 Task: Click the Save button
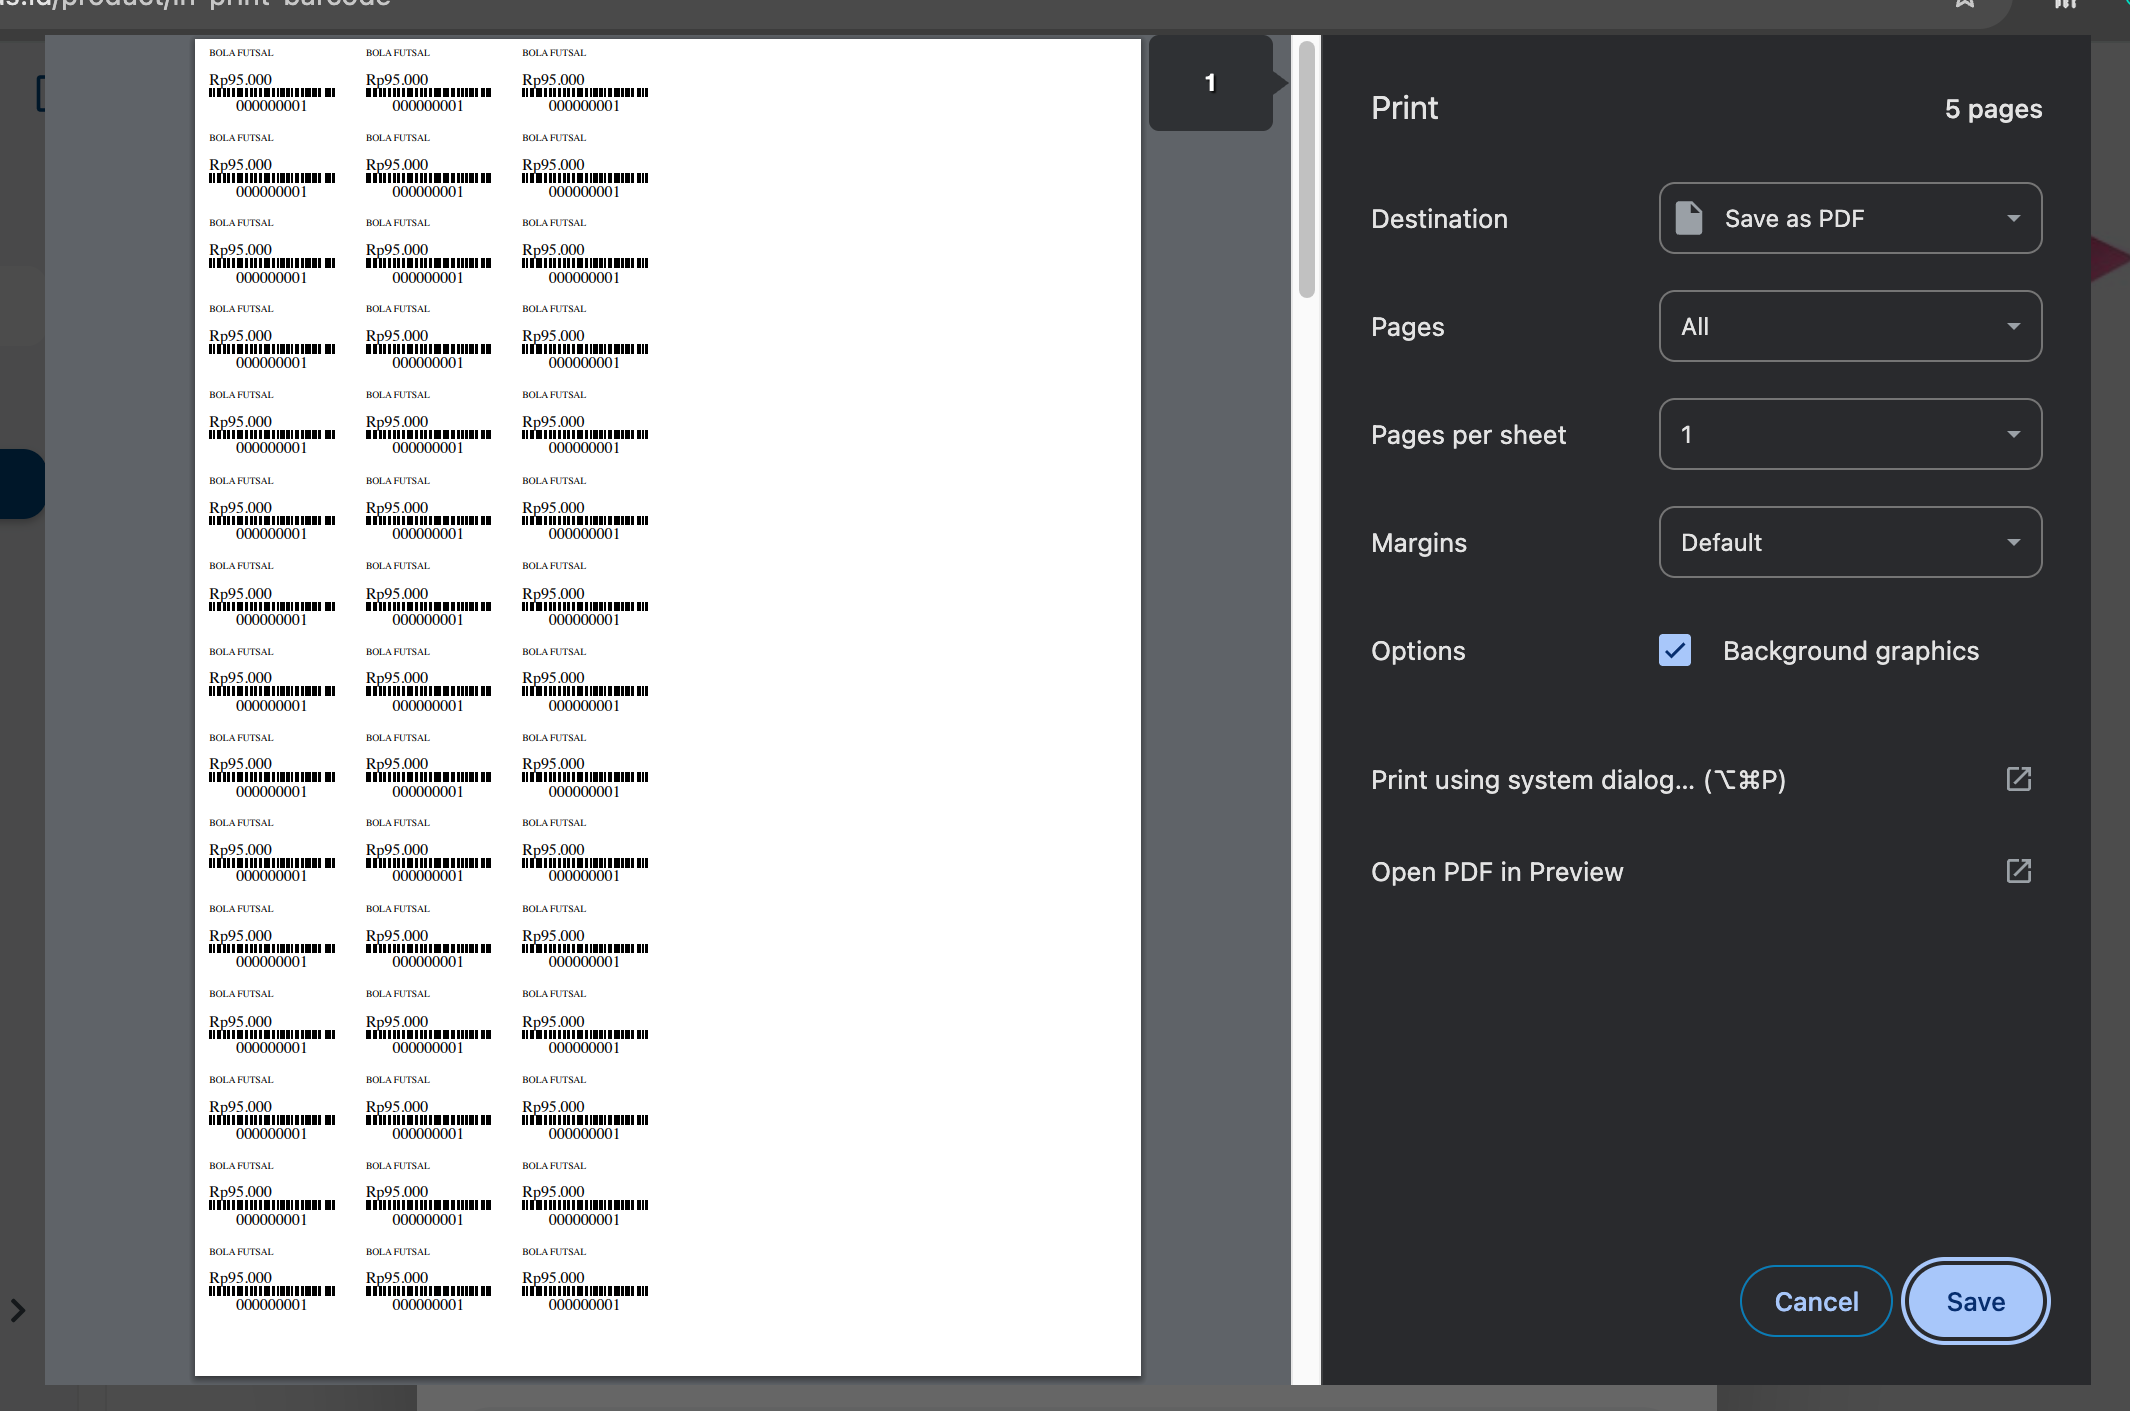(1975, 1301)
